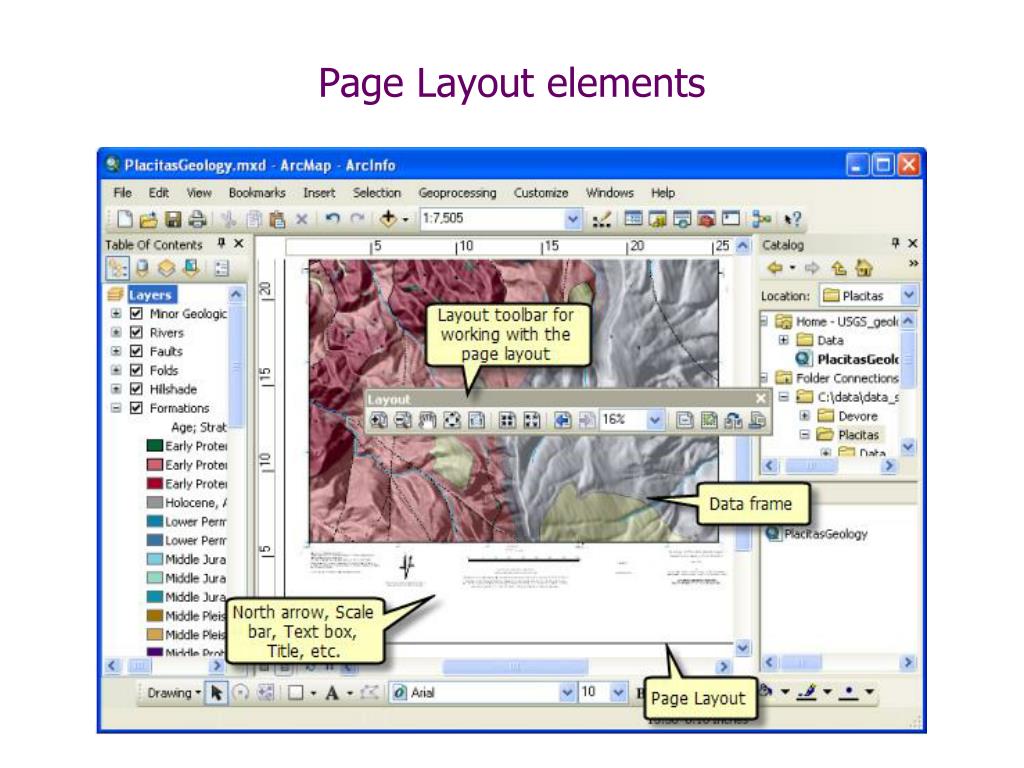The height and width of the screenshot is (768, 1024).
Task: Save the map with the floppy disk icon
Action: coord(172,219)
